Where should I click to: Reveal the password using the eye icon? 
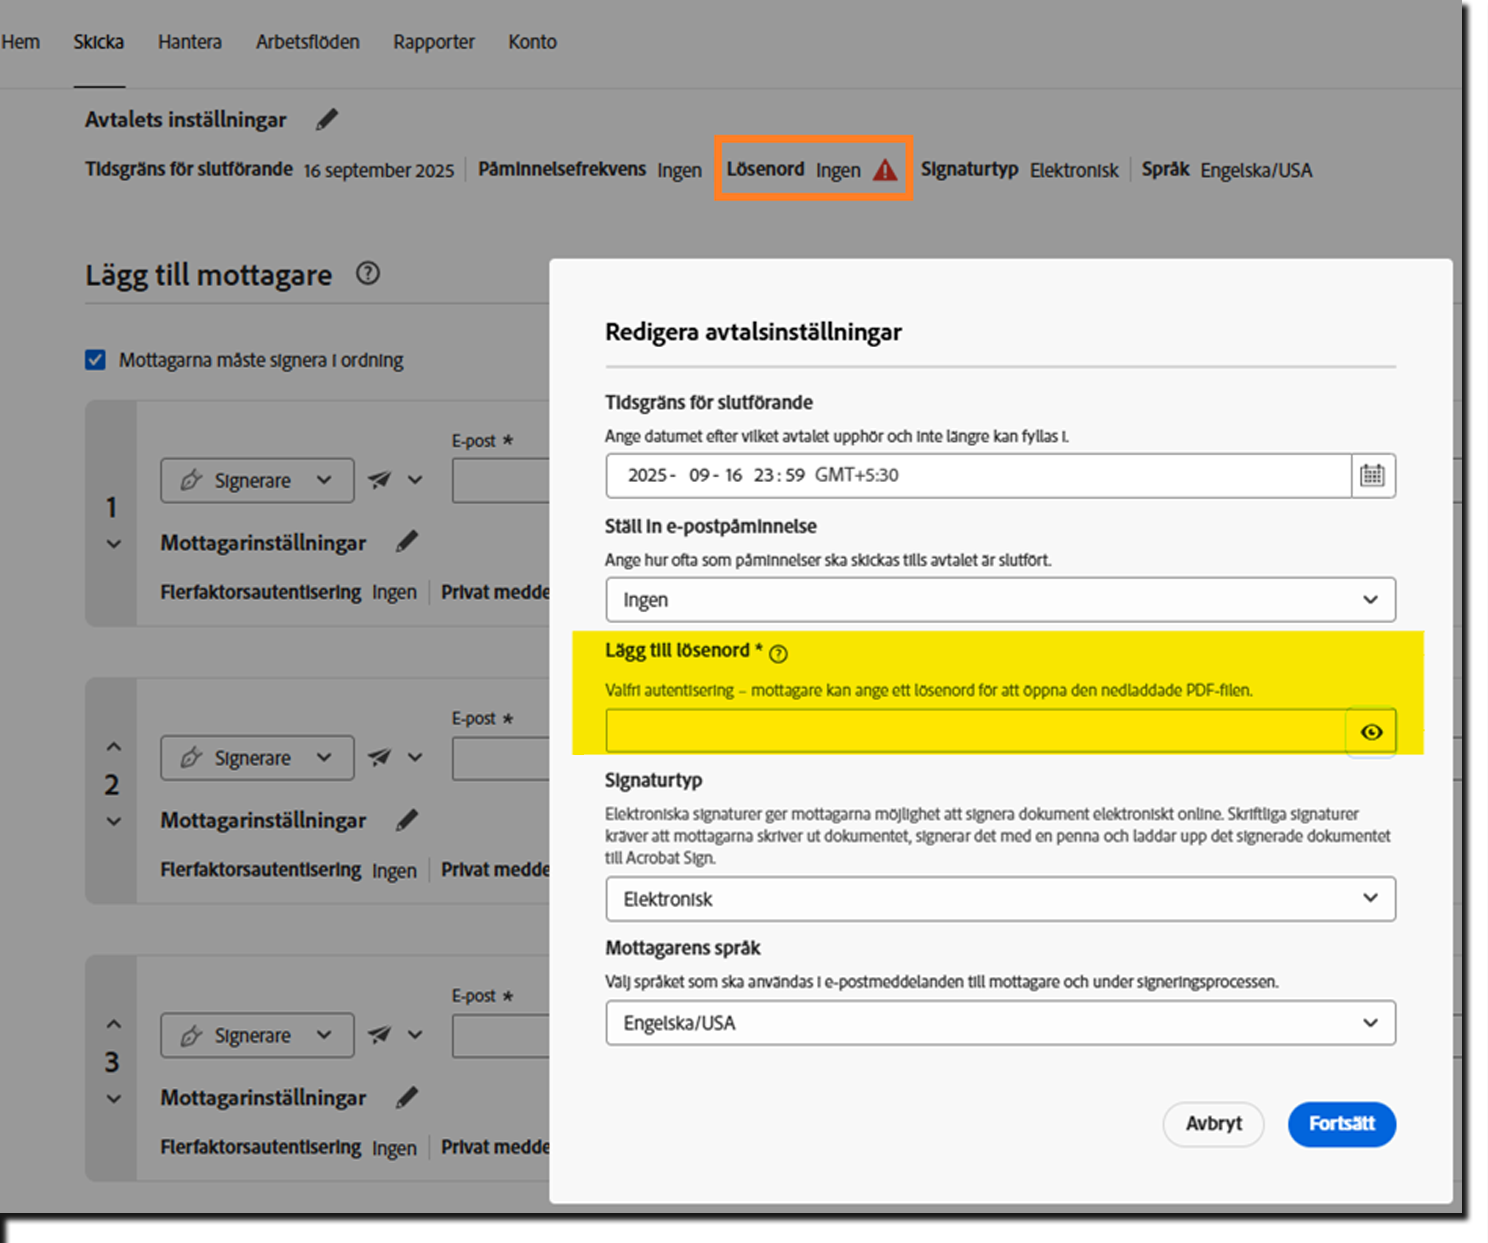point(1371,731)
